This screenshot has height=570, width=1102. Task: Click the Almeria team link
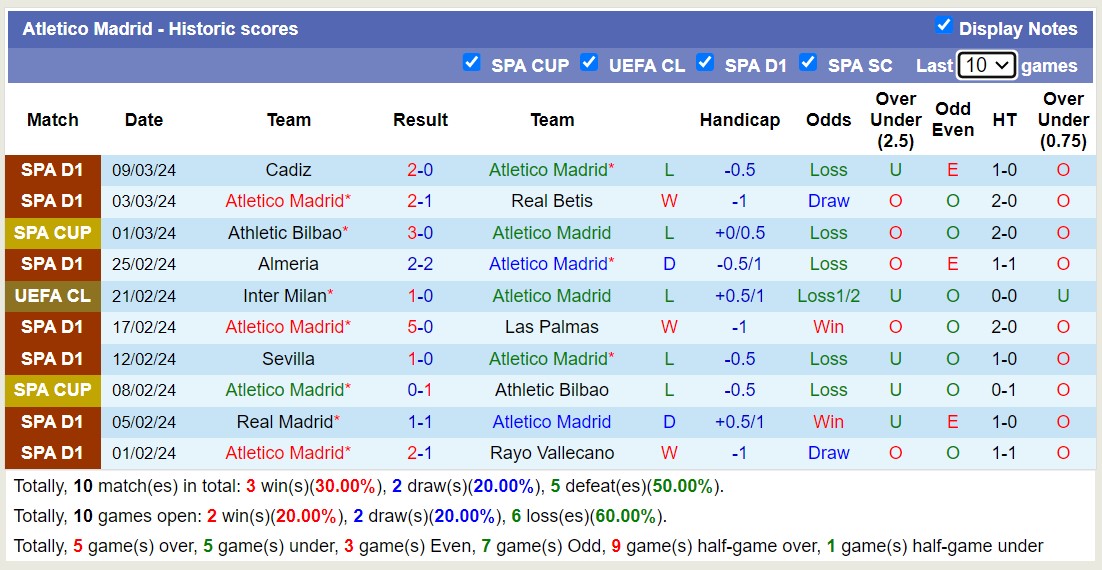(x=288, y=264)
